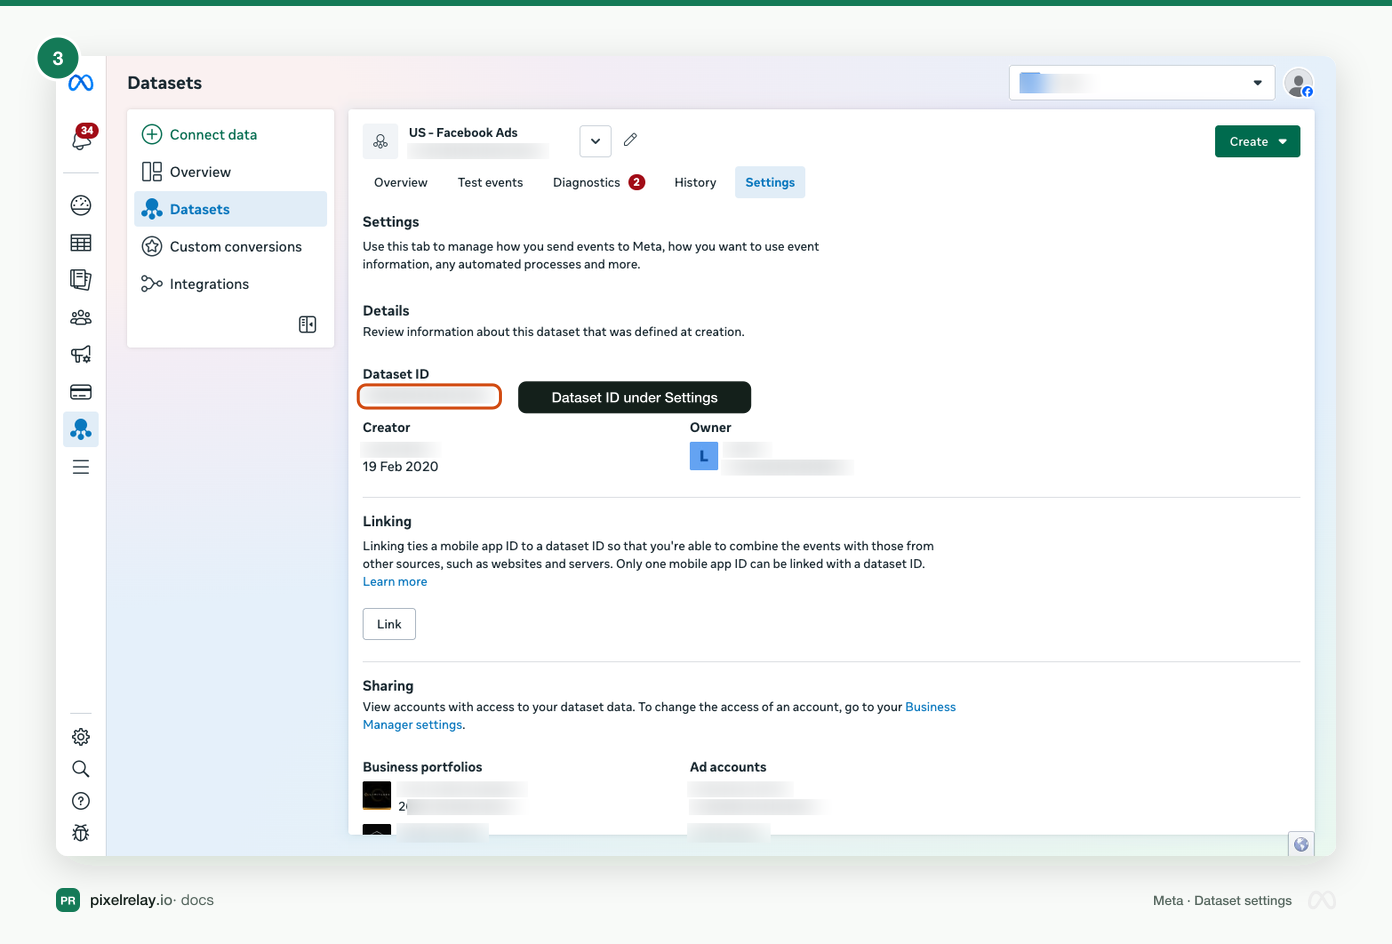Open the audiences people icon

click(81, 317)
